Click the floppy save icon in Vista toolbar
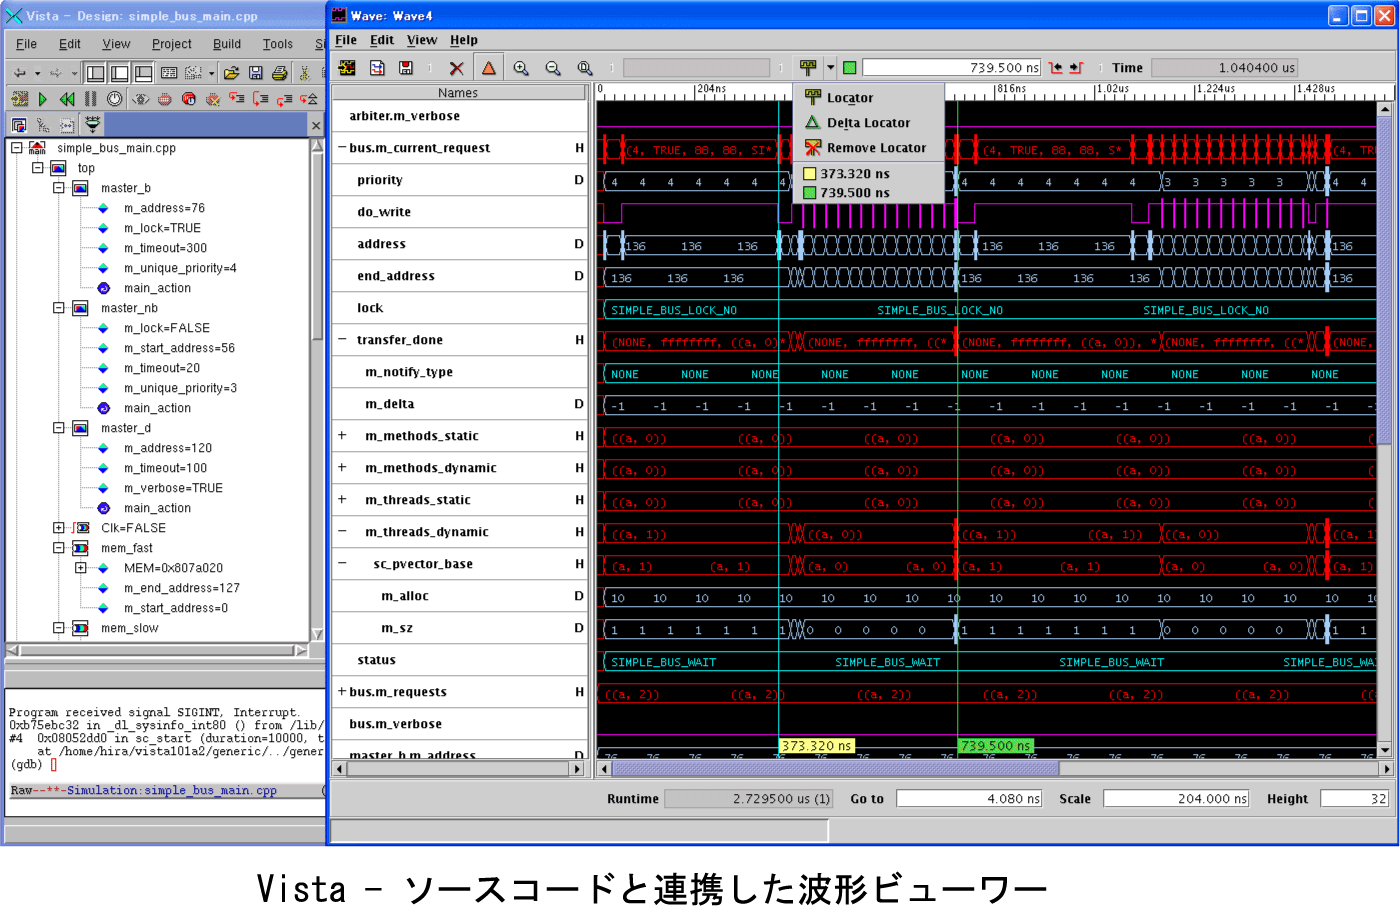The width and height of the screenshot is (1400, 907). pos(256,73)
